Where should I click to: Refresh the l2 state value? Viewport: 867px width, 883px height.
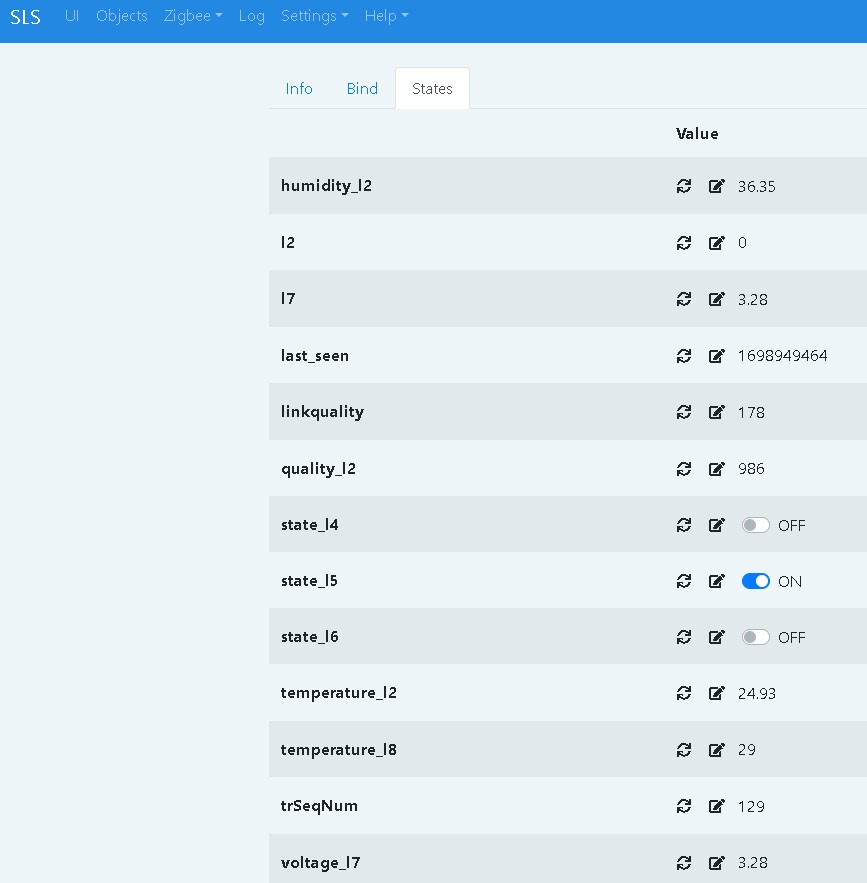(x=683, y=243)
